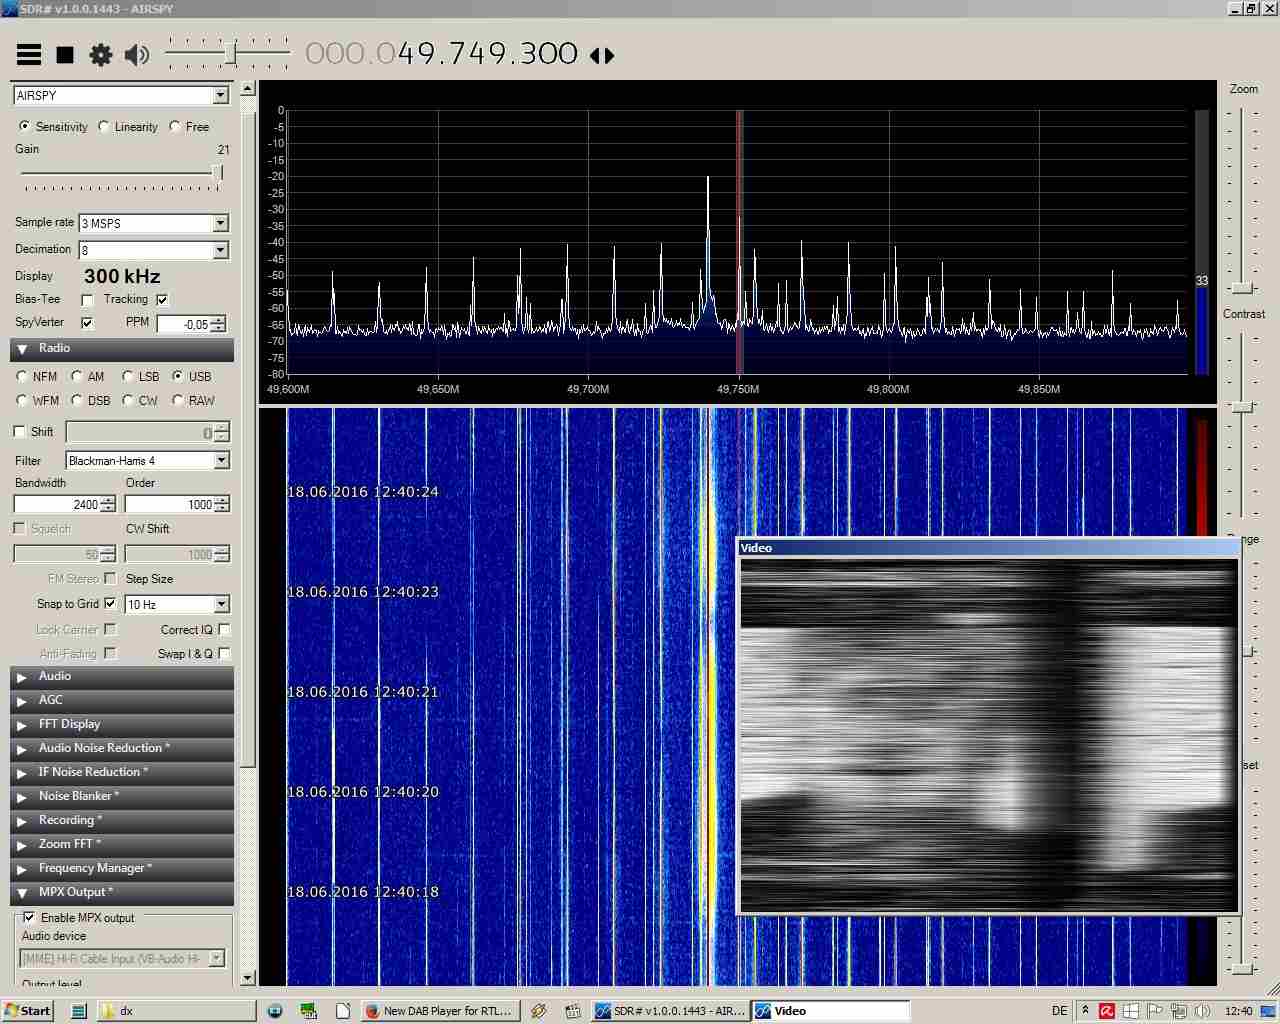Enable the Bias-Tee checkbox
Screen dimensions: 1280x1024
click(87, 300)
